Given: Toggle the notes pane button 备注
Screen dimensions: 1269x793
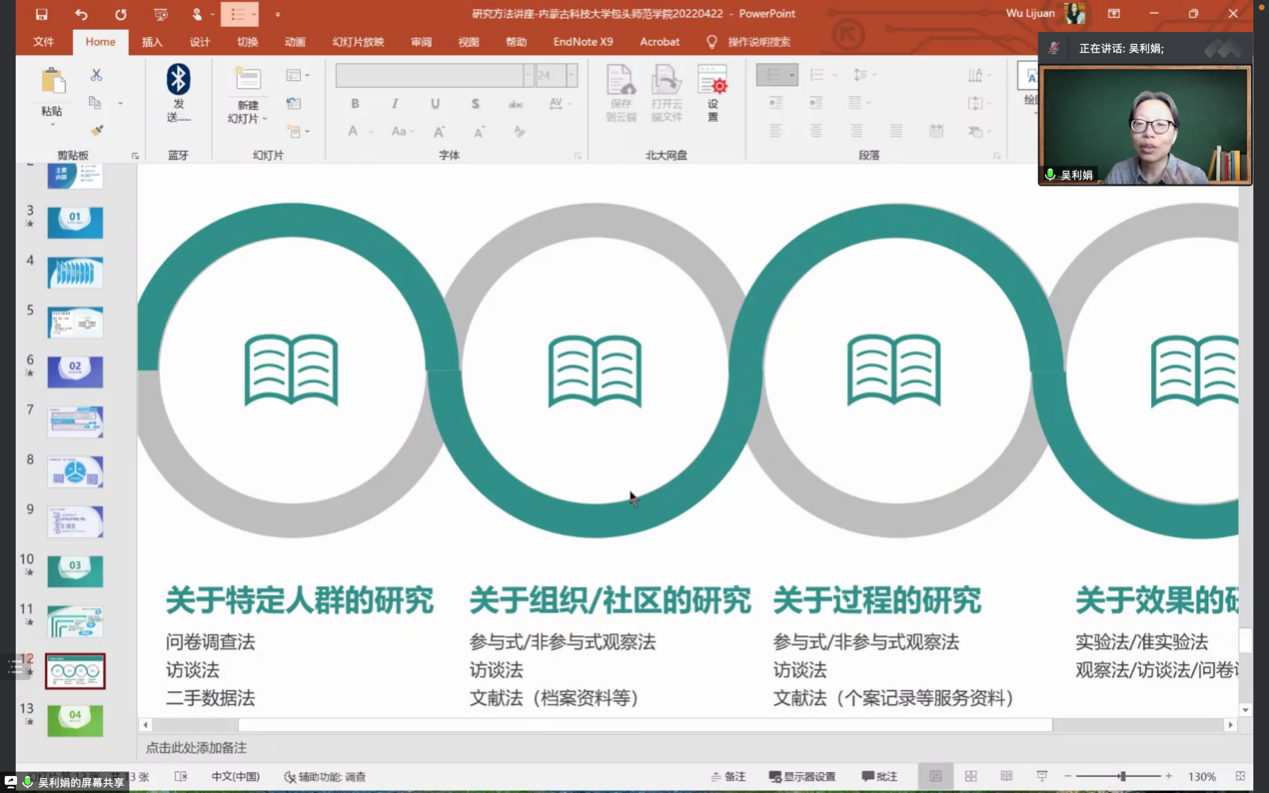Looking at the screenshot, I should click(x=728, y=776).
